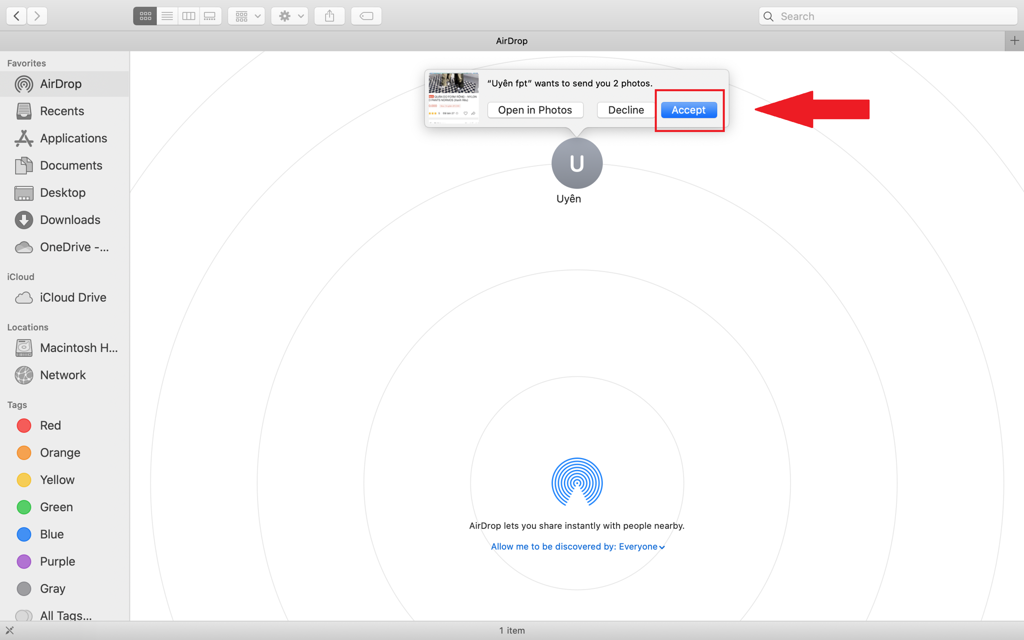The height and width of the screenshot is (640, 1024).
Task: Click the Desktop sidebar icon
Action: tap(24, 193)
